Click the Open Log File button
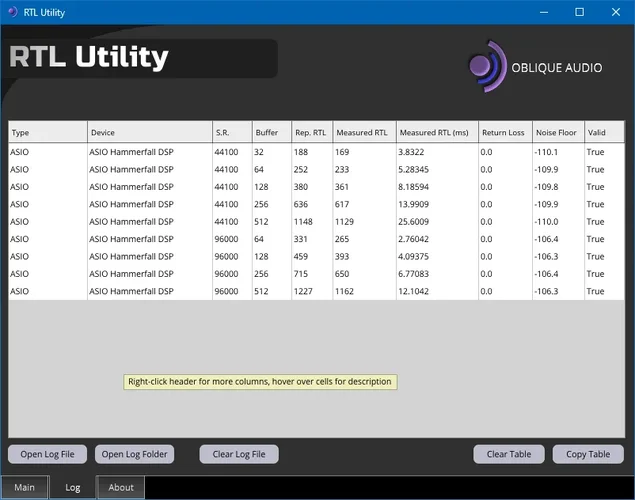The height and width of the screenshot is (500, 635). (47, 454)
